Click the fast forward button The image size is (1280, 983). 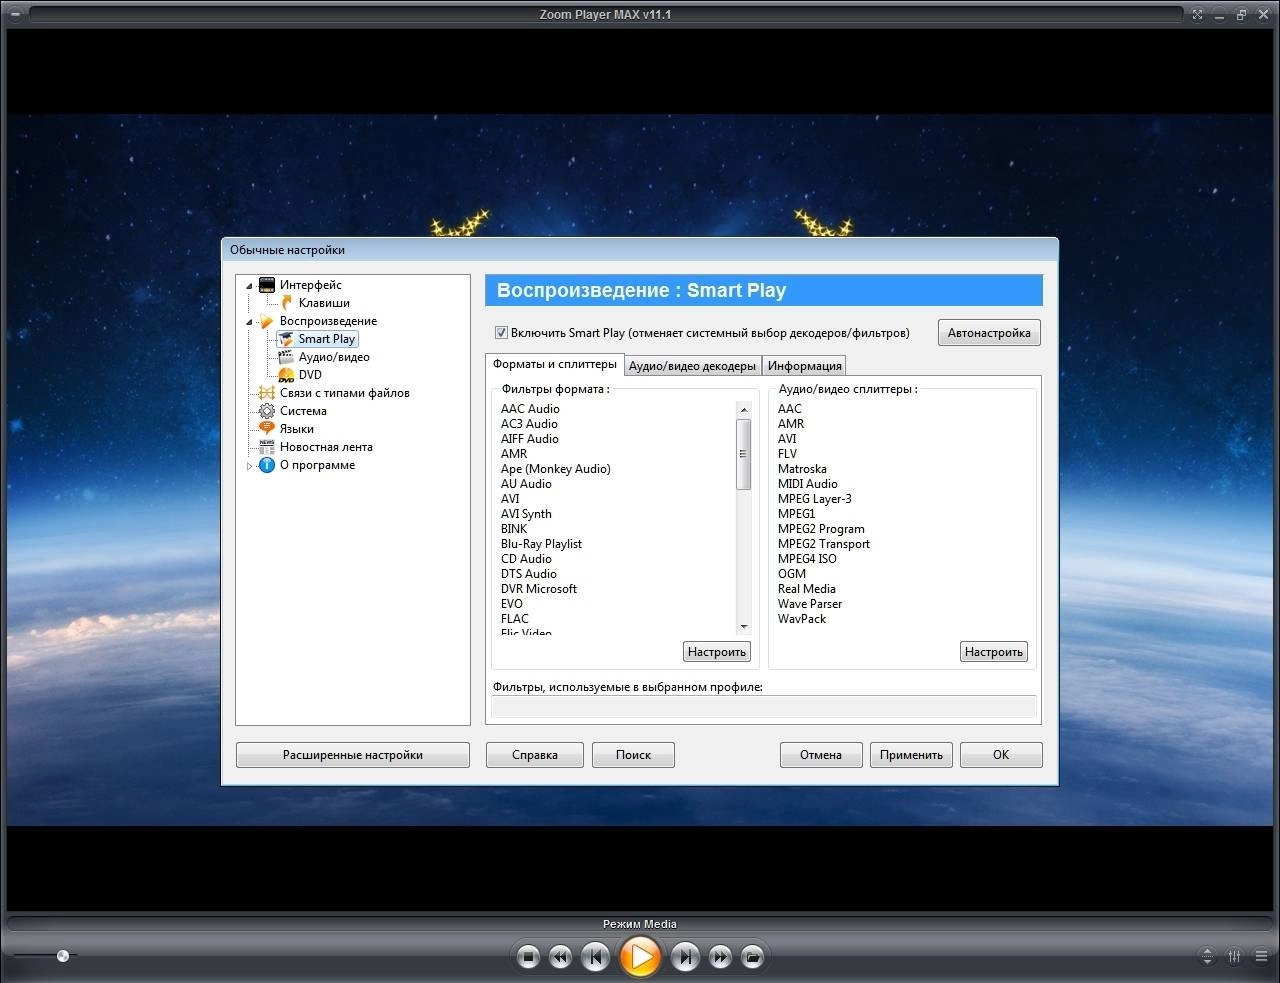[x=720, y=957]
